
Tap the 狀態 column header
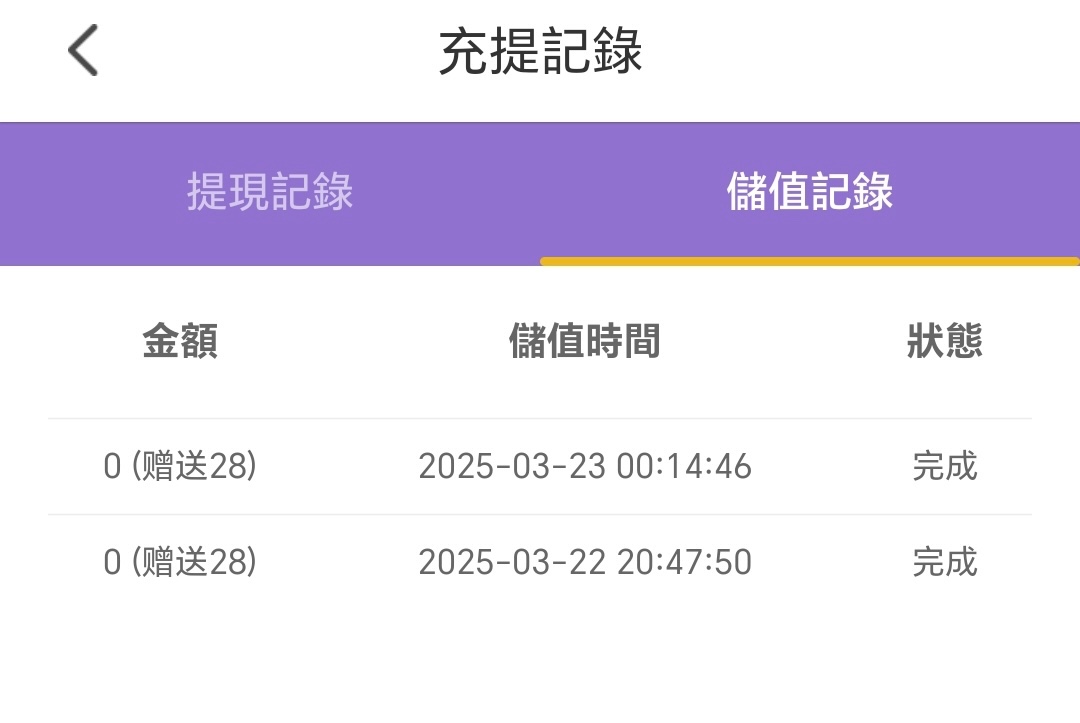click(944, 341)
